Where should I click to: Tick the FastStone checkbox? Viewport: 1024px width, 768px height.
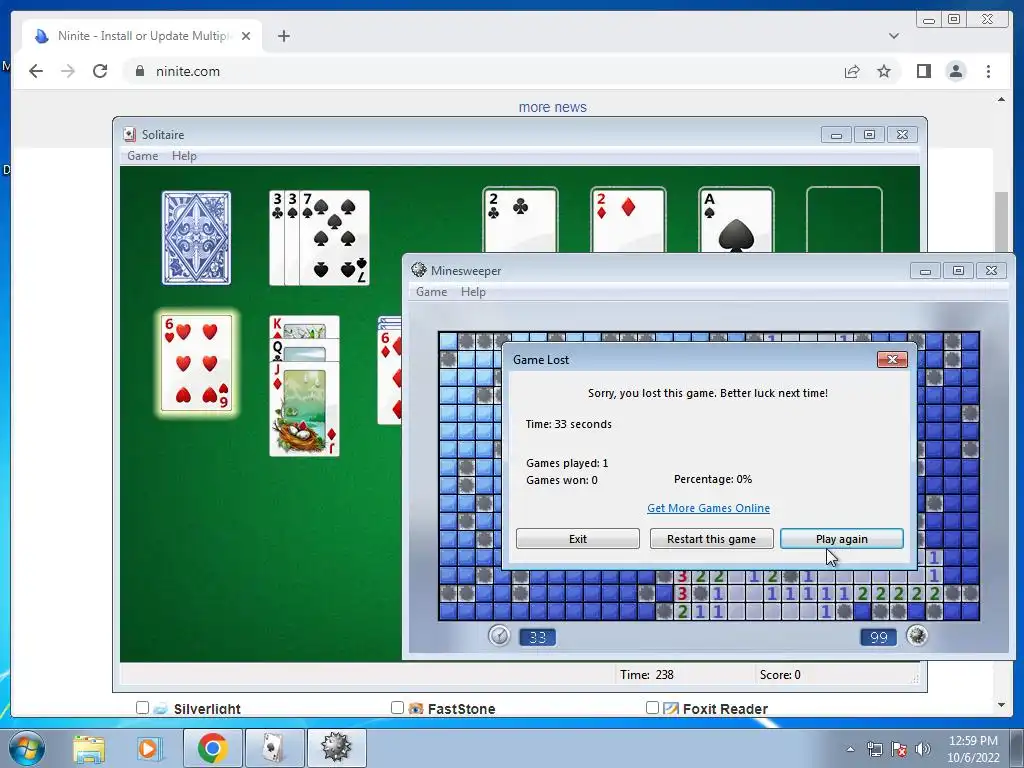[x=397, y=708]
